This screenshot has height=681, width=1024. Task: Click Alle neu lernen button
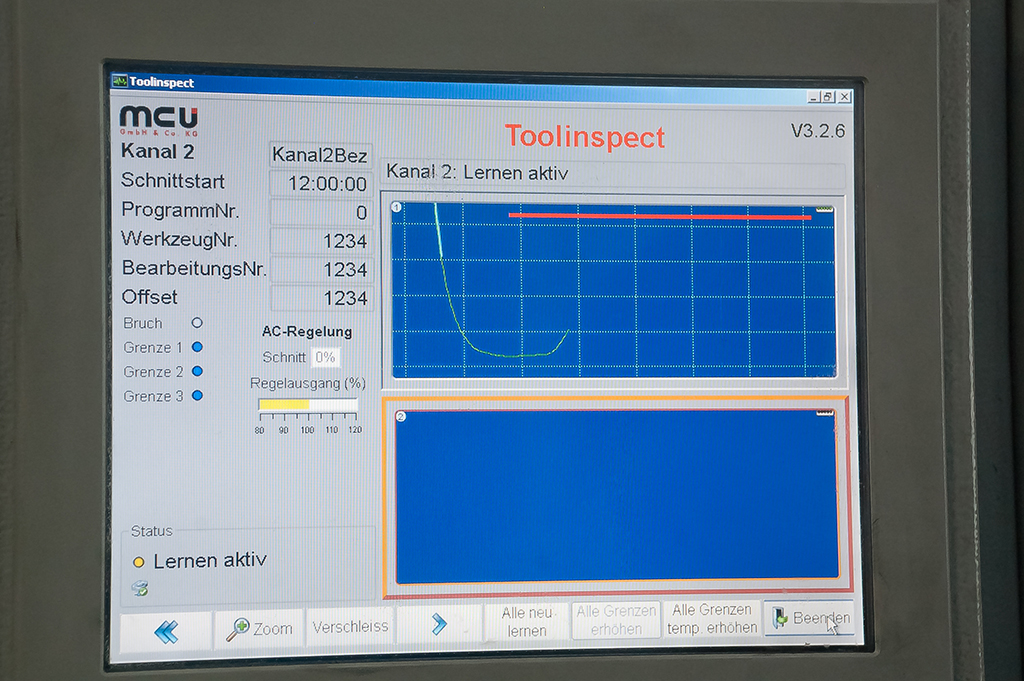pos(527,622)
